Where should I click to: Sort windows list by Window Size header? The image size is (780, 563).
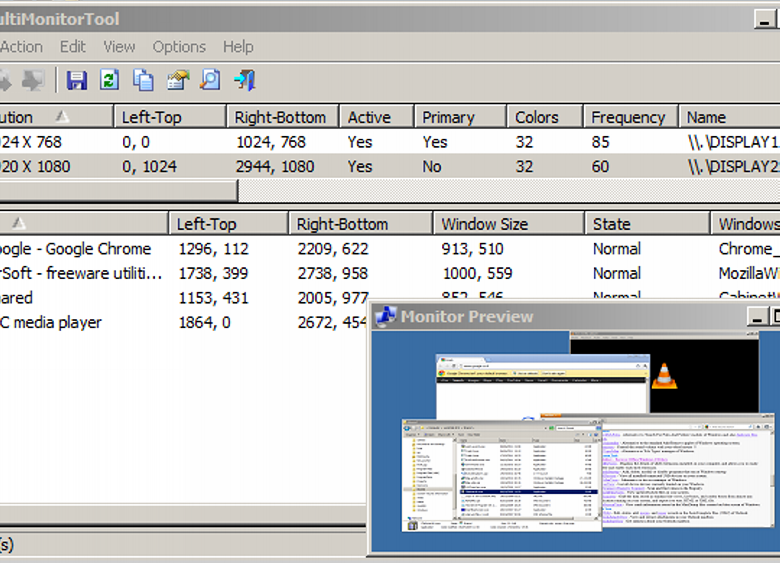coord(485,224)
